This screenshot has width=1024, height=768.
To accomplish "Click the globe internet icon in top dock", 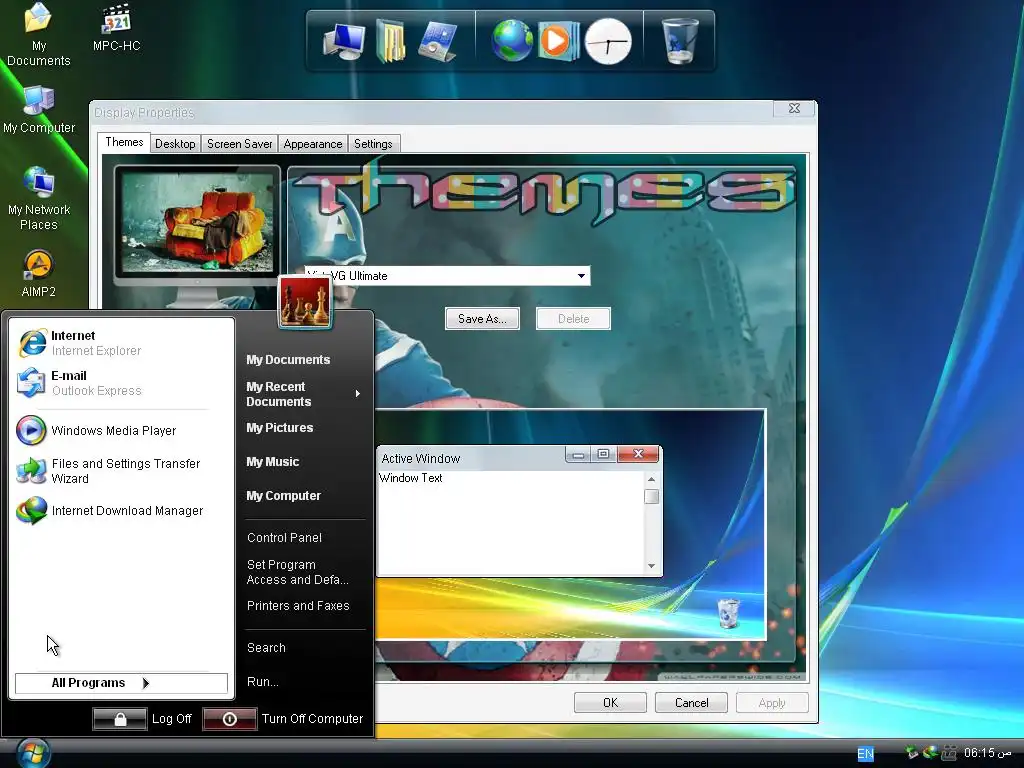I will pyautogui.click(x=512, y=41).
